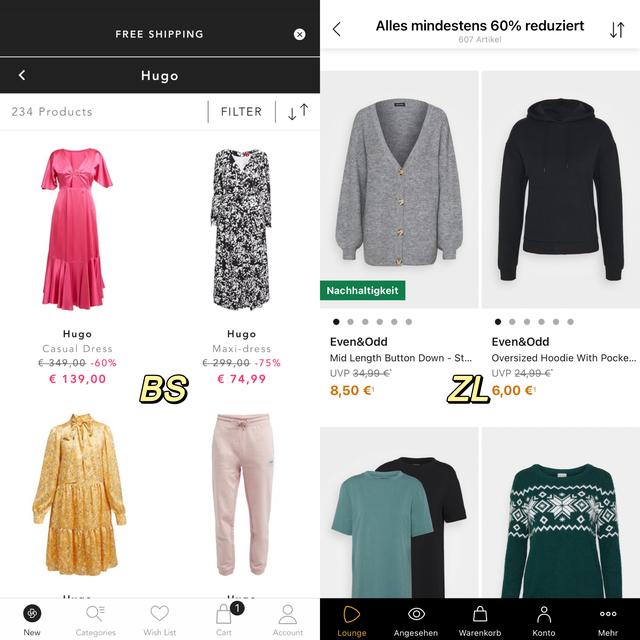Screen dimensions: 640x640
Task: Go back from 60% reduziert list
Action: [x=337, y=29]
